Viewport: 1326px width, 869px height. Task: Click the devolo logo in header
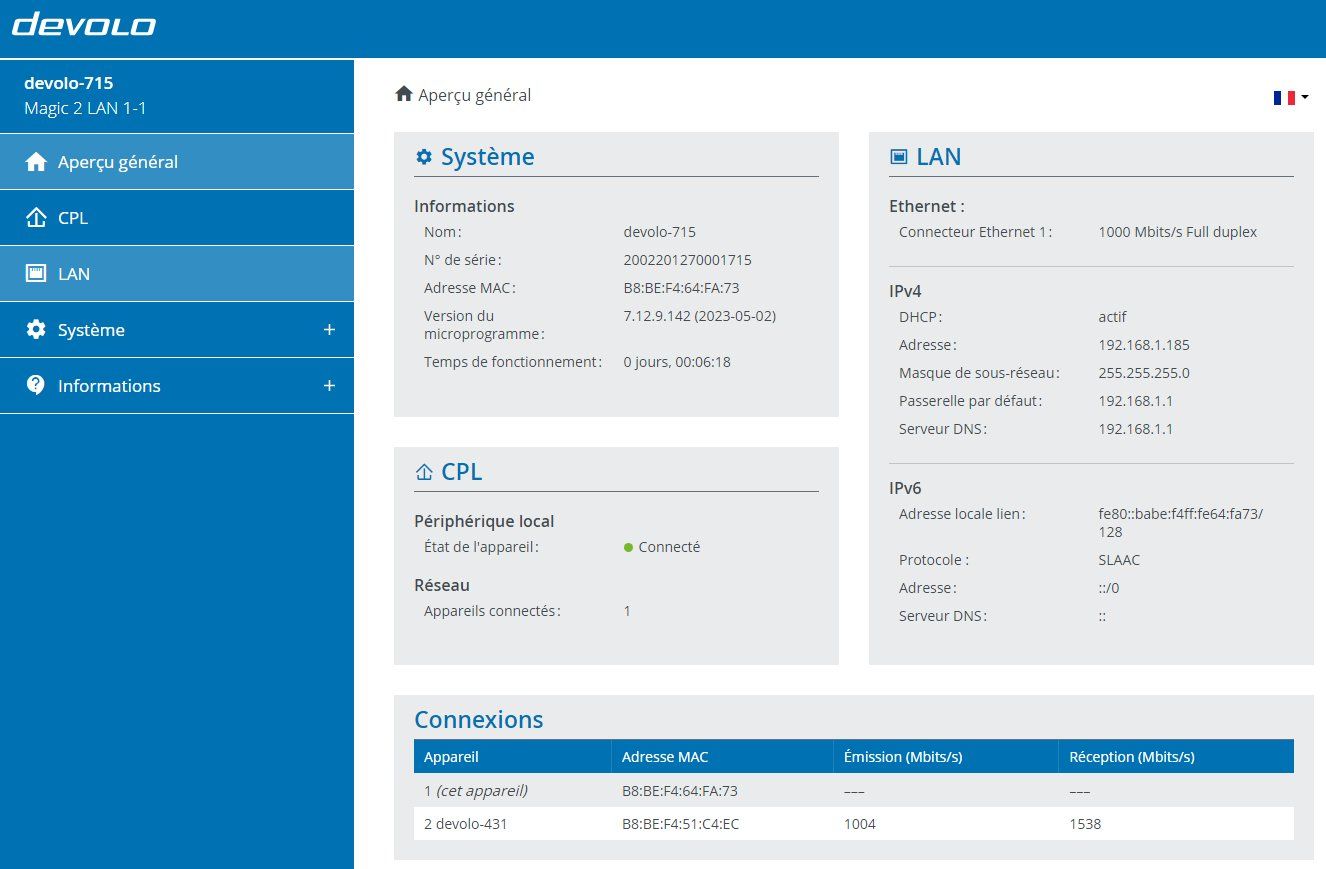(x=84, y=24)
